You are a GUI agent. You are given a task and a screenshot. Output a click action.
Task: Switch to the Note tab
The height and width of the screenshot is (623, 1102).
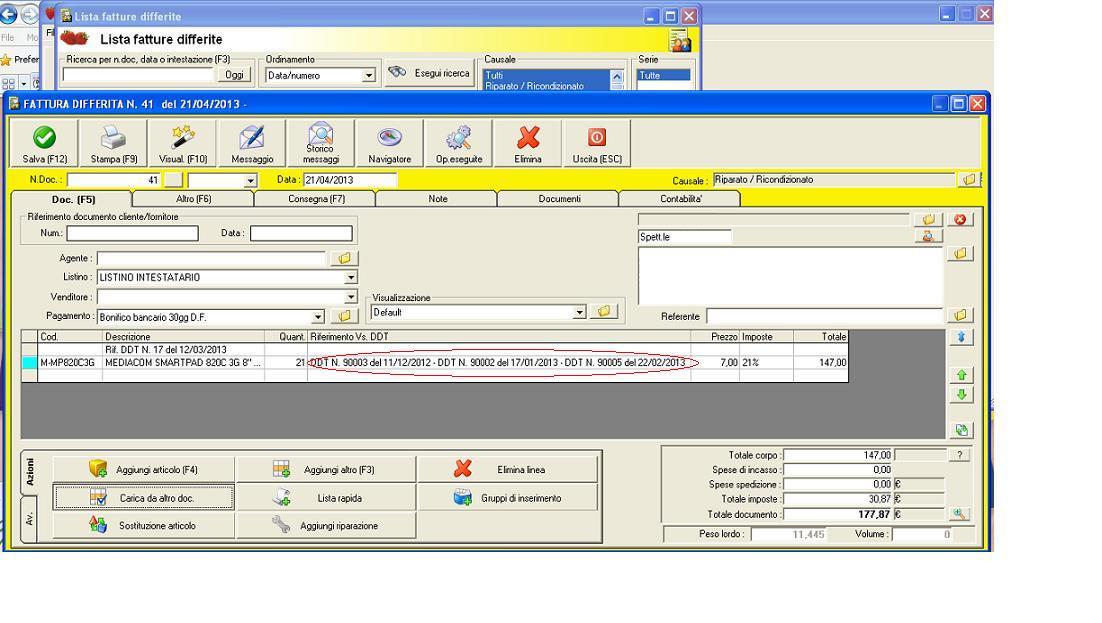coord(438,199)
